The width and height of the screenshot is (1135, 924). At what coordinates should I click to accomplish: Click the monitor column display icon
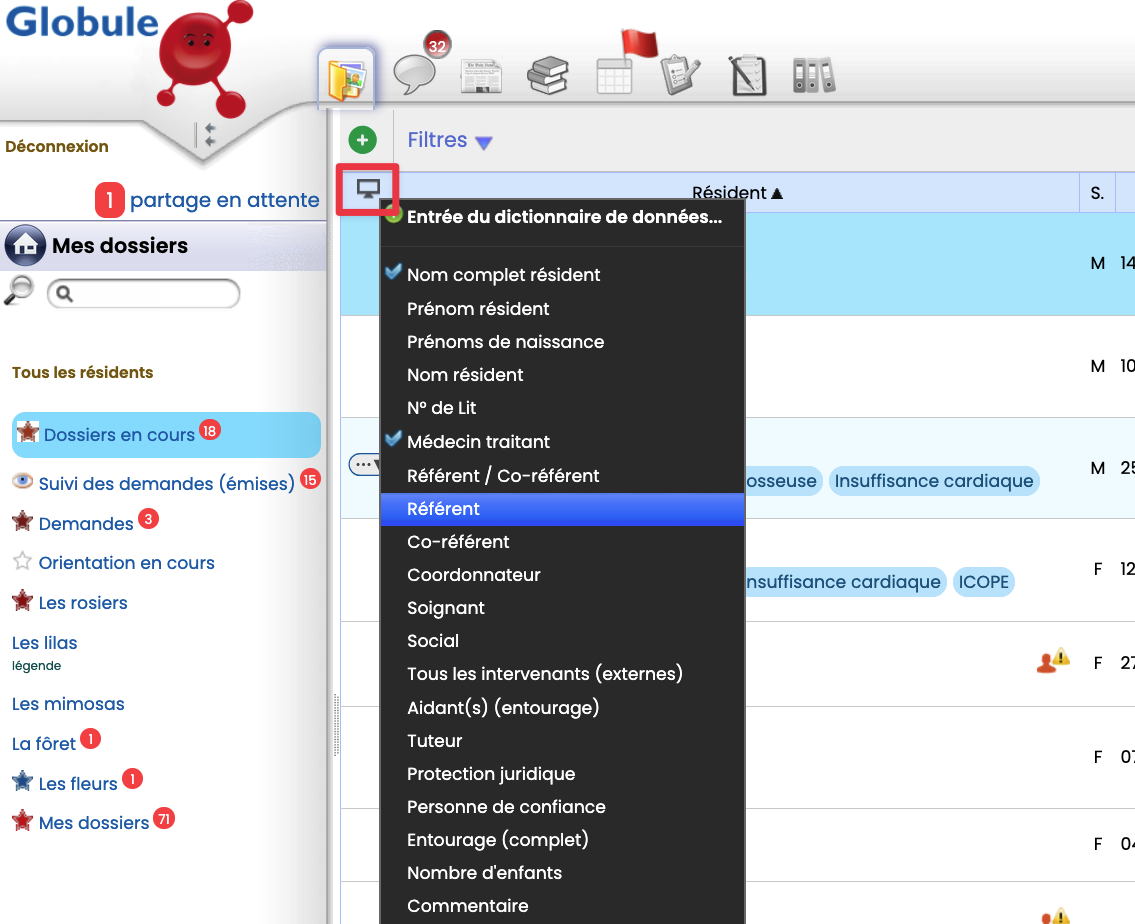368,189
